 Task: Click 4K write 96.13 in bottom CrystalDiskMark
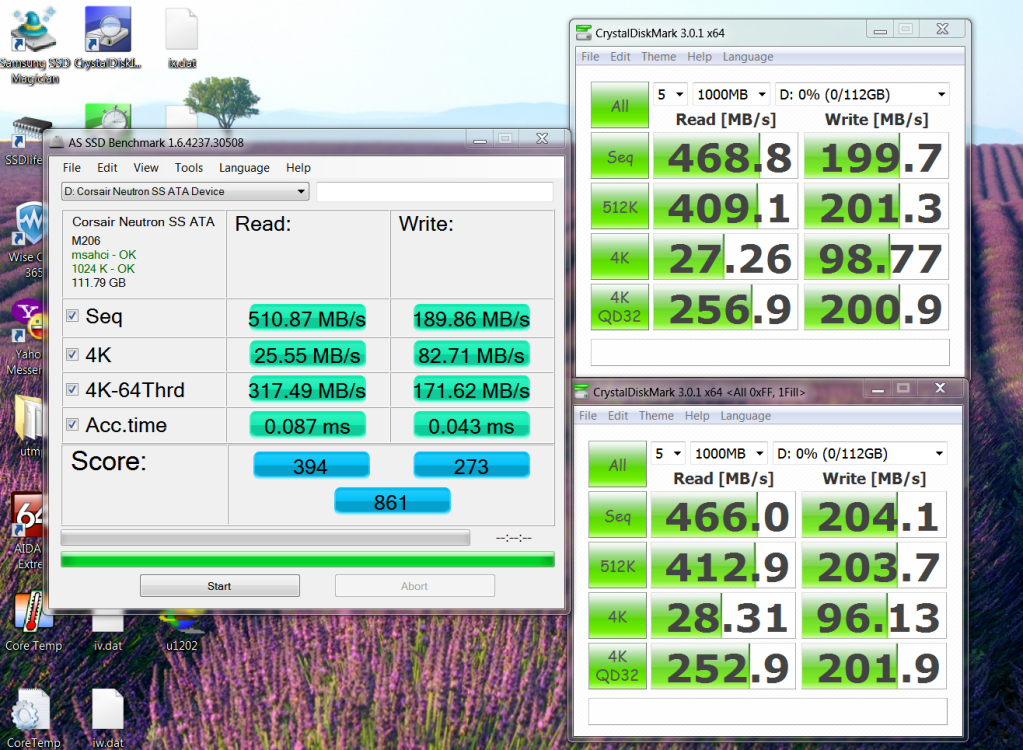[x=874, y=616]
